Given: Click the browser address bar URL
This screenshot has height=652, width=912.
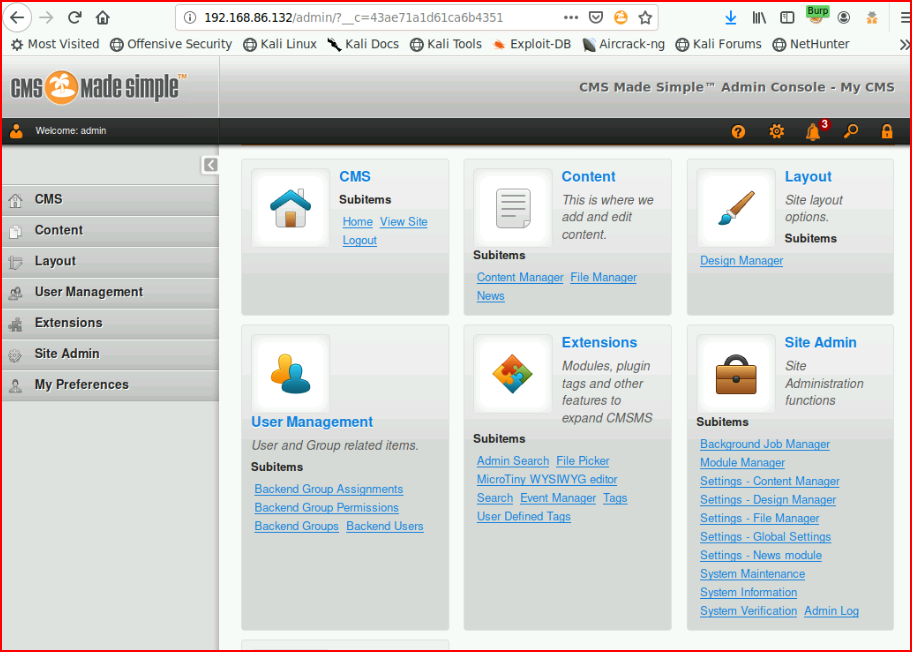Looking at the screenshot, I should 353,17.
